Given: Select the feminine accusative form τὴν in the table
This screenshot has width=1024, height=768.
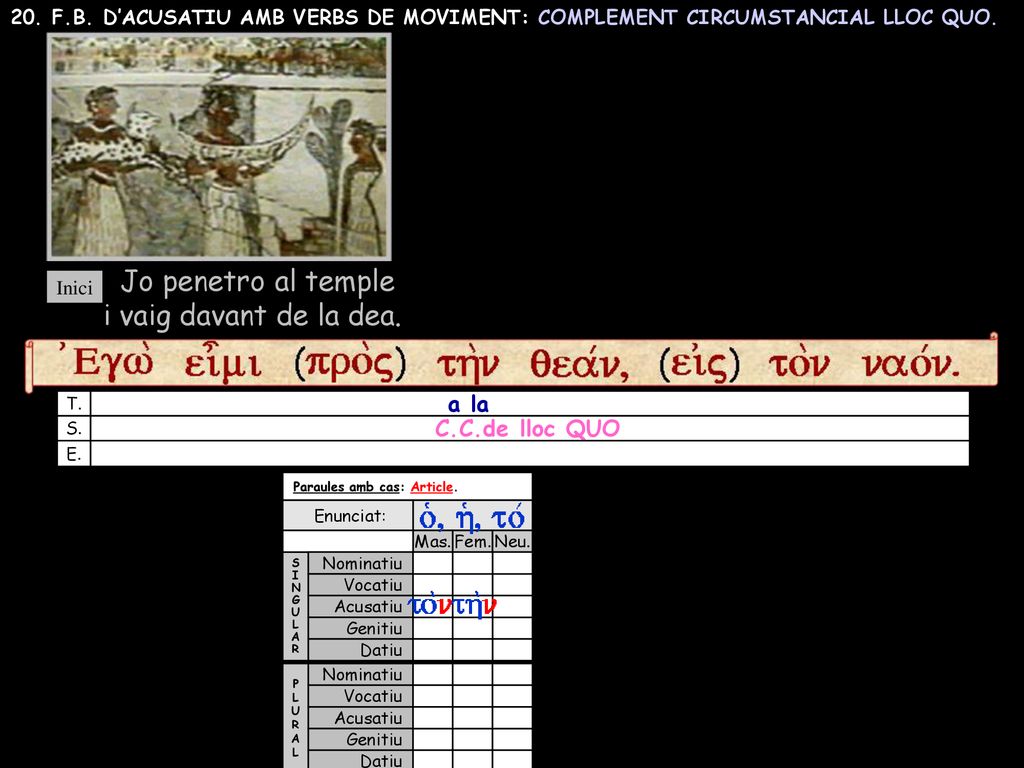Looking at the screenshot, I should coord(475,606).
